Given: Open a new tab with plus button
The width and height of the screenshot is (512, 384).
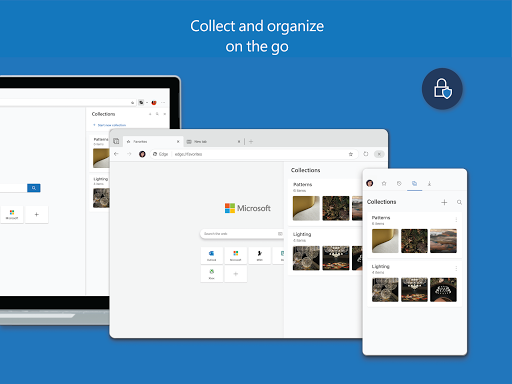Looking at the screenshot, I should pos(251,142).
